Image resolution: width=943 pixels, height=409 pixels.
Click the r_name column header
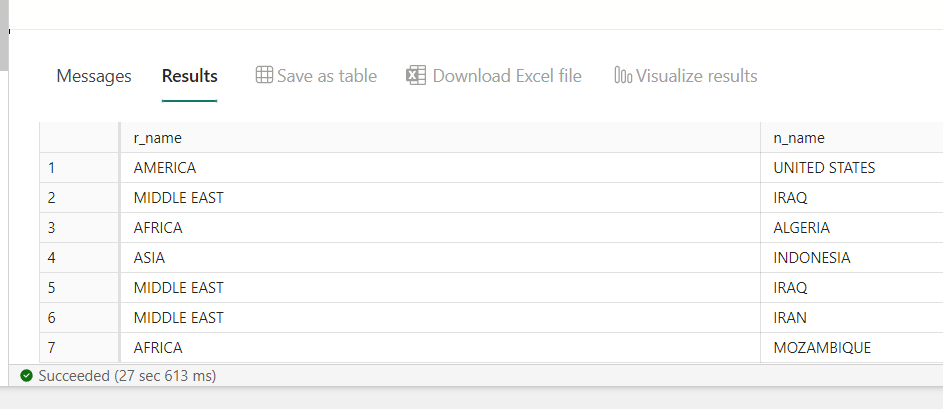(x=158, y=138)
